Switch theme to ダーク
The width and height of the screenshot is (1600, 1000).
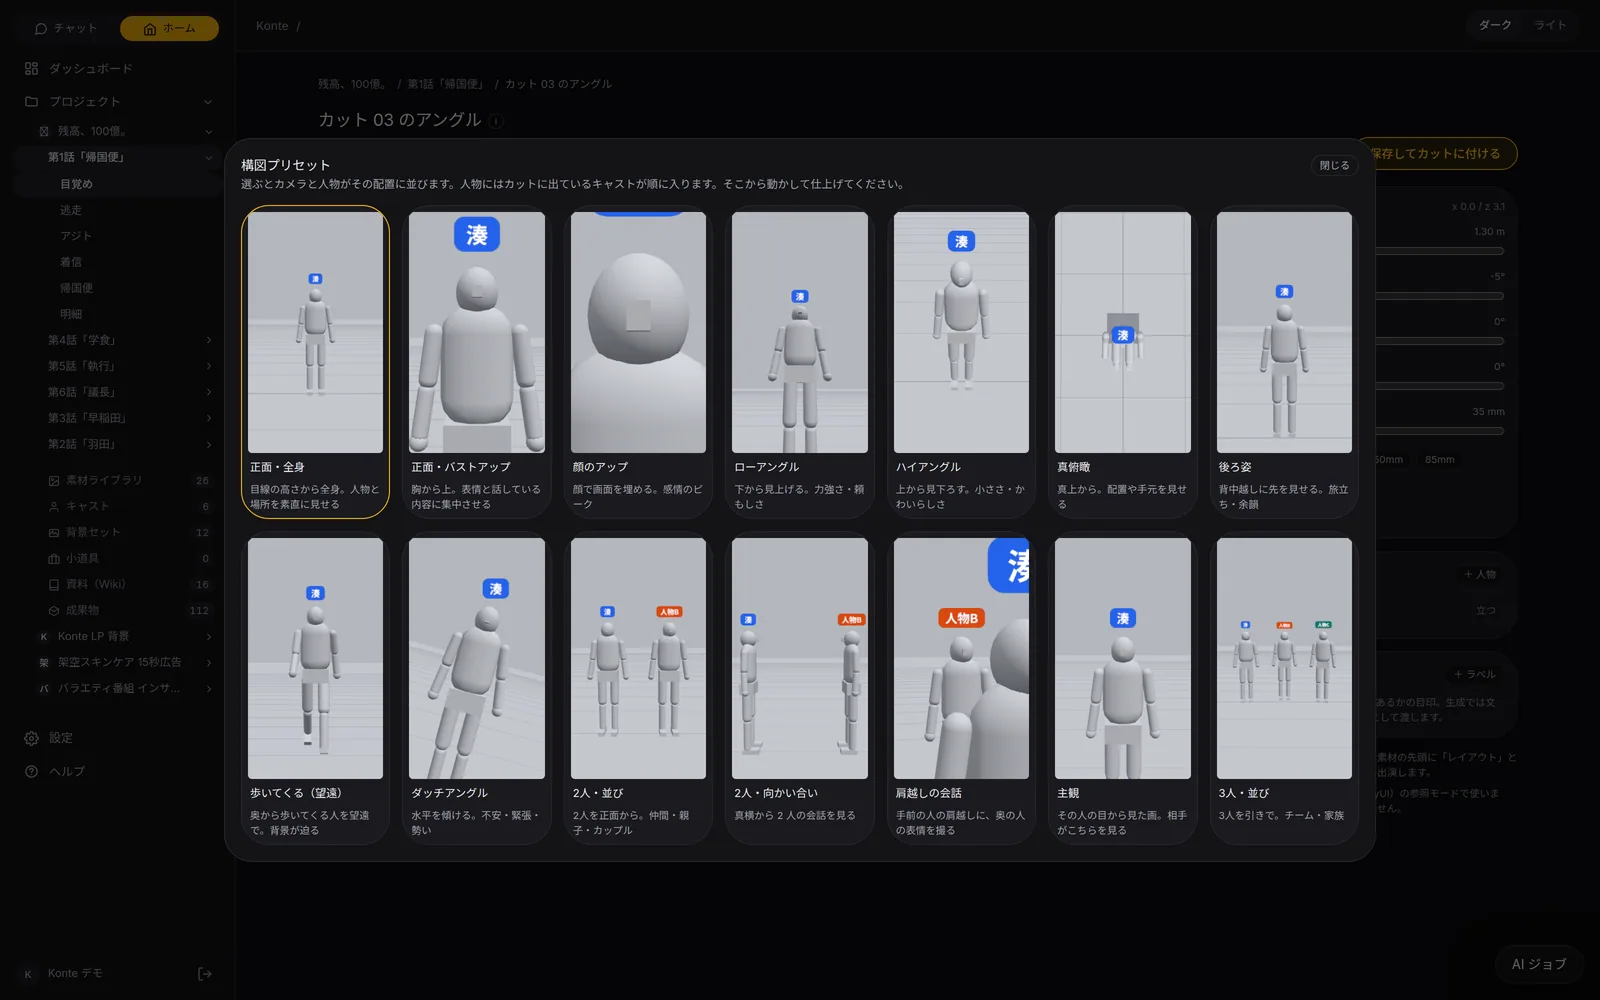click(x=1495, y=25)
